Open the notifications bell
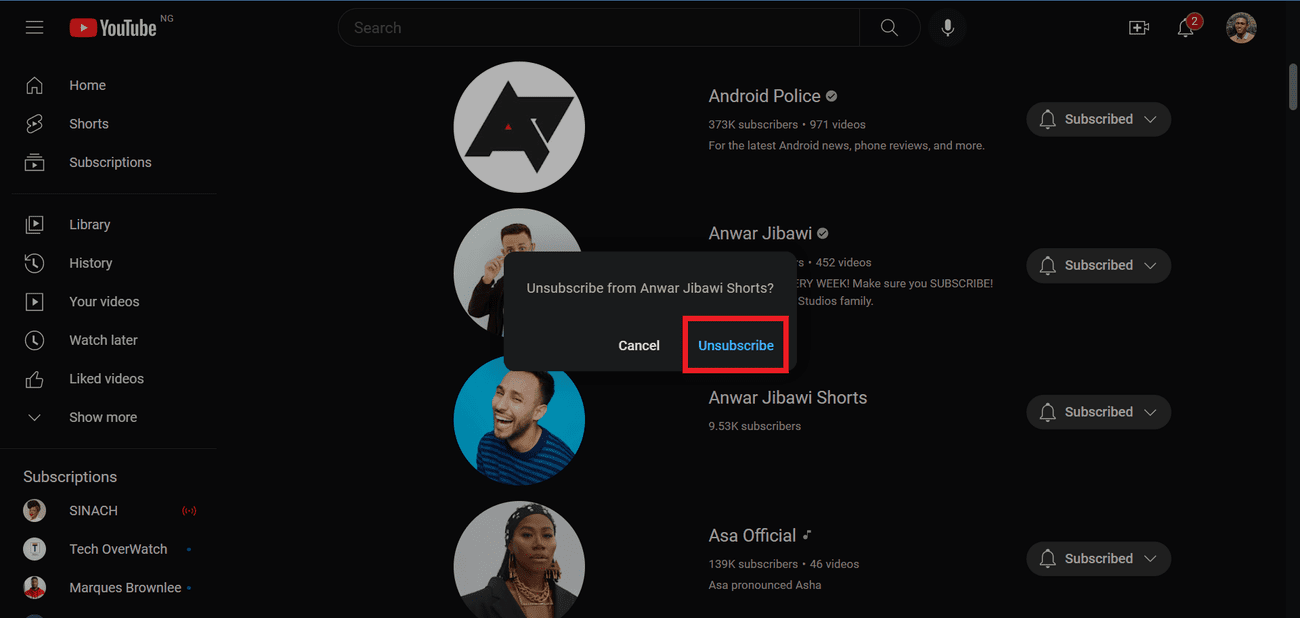The image size is (1300, 618). (x=1186, y=28)
